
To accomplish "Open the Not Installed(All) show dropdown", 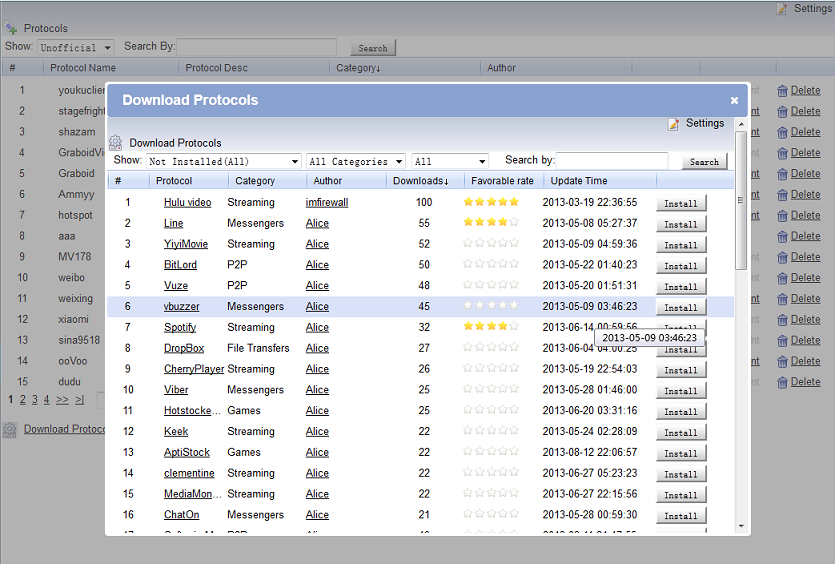I will (x=223, y=161).
